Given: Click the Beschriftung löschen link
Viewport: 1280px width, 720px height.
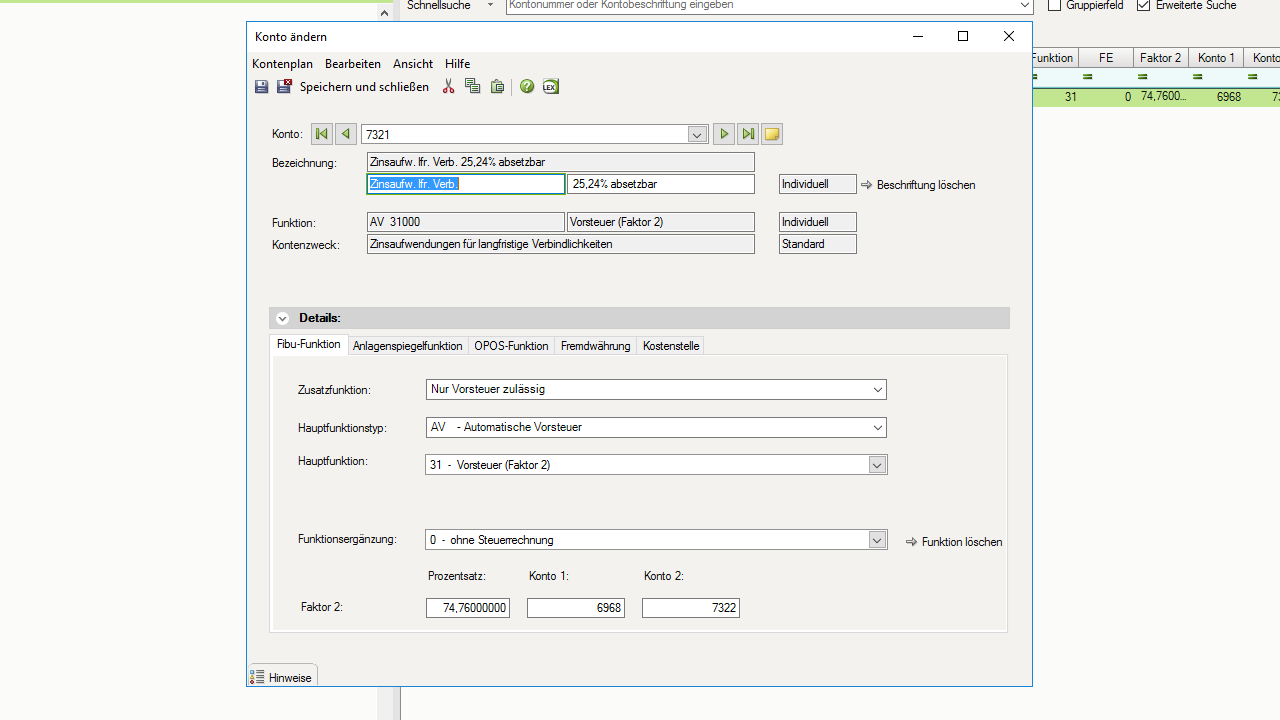Looking at the screenshot, I should click(925, 185).
